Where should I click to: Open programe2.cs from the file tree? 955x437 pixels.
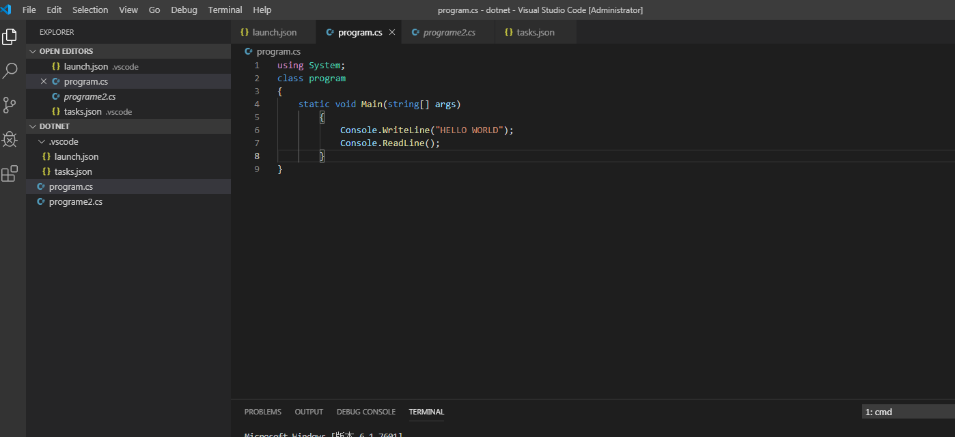click(75, 202)
